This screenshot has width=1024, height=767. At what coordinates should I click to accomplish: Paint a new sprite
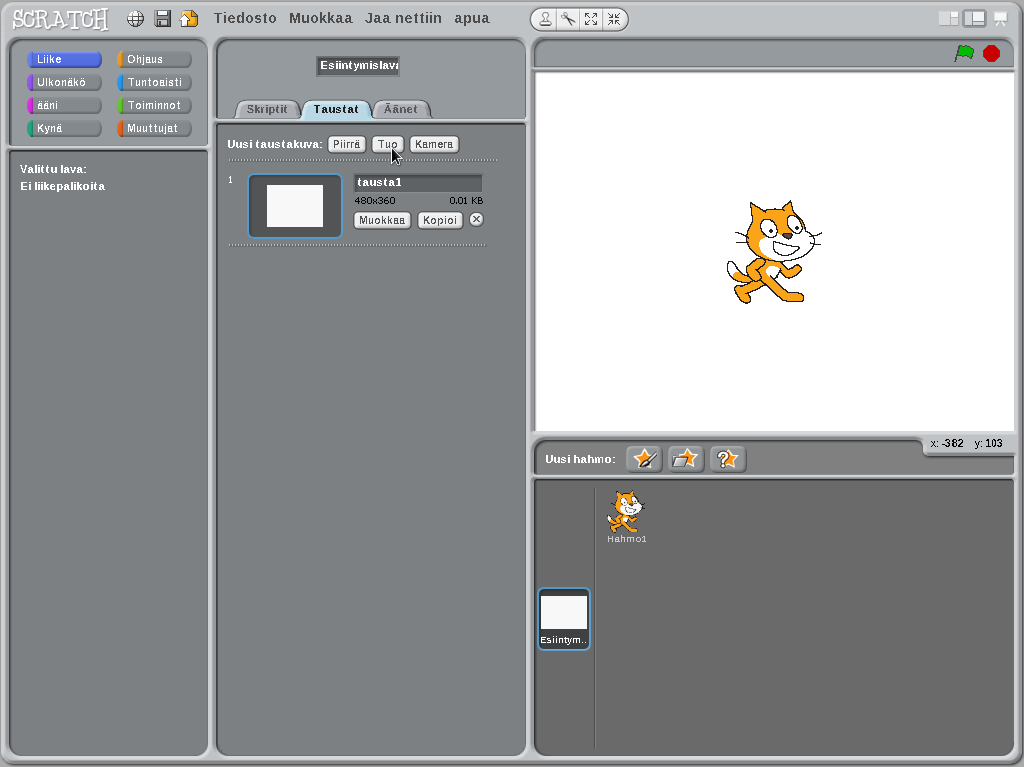coord(644,459)
